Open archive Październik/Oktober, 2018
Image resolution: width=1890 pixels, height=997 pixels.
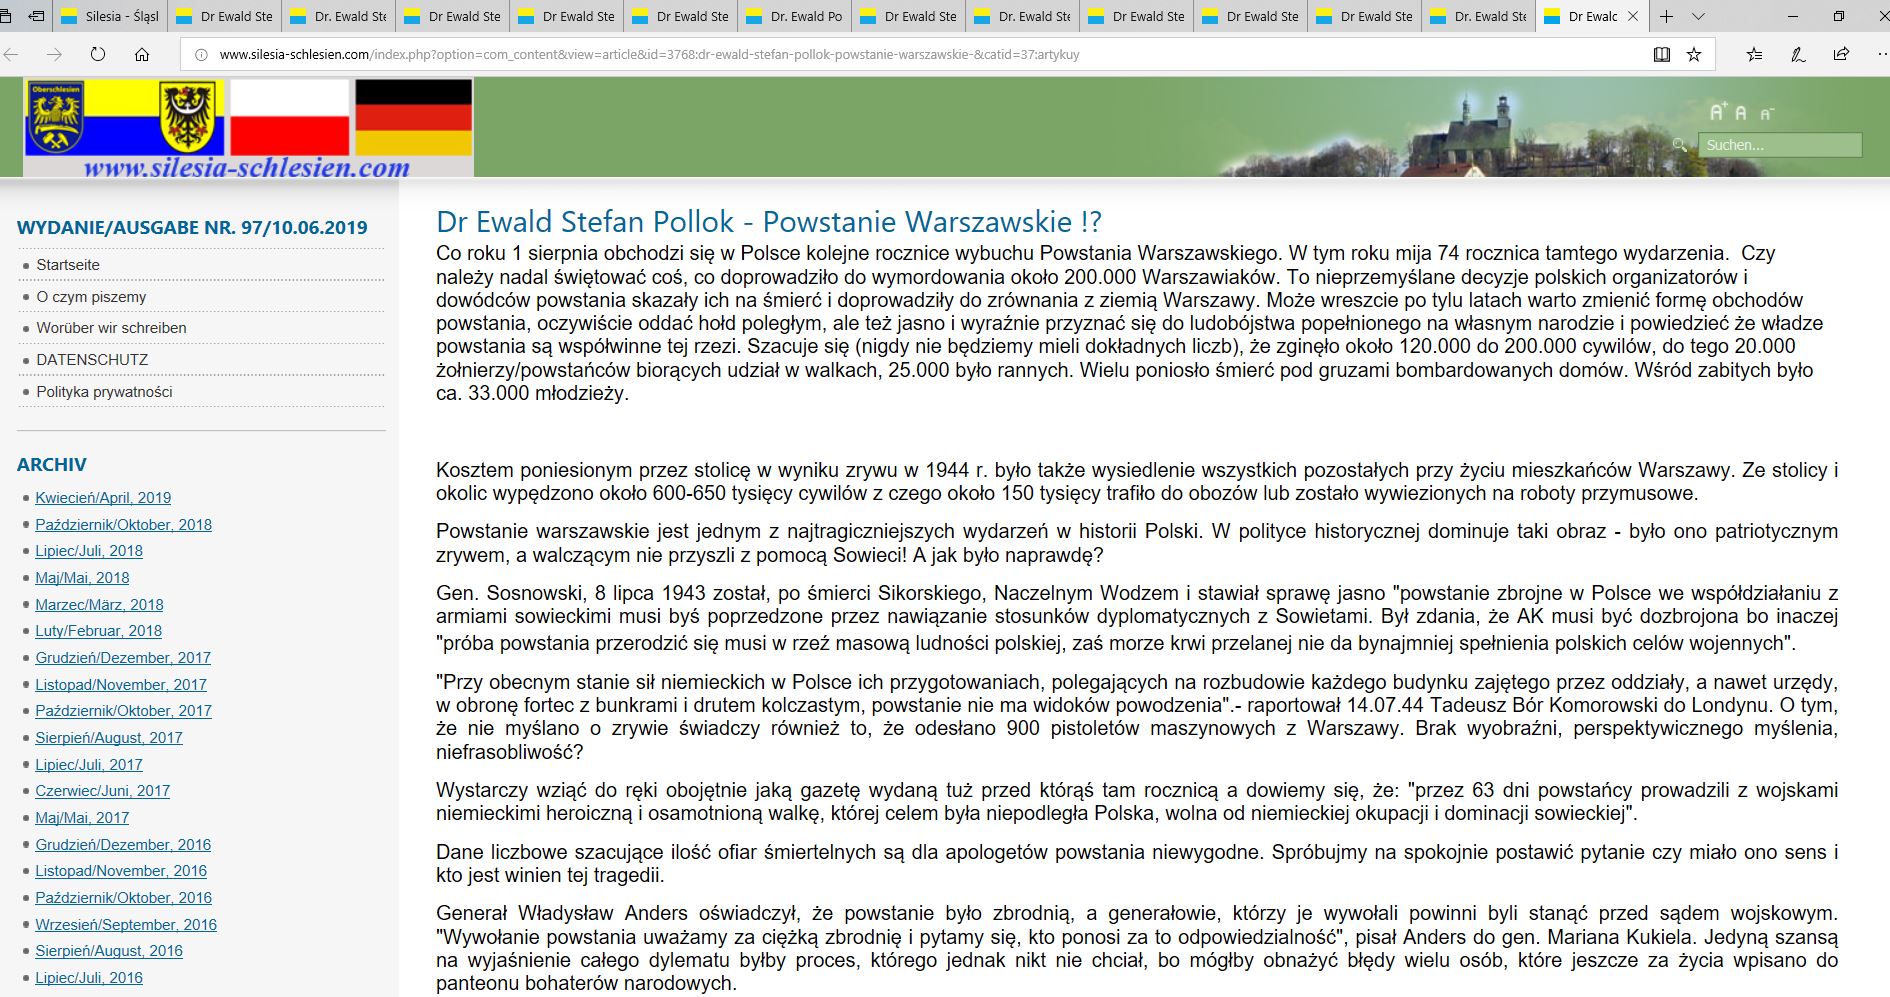pyautogui.click(x=123, y=525)
